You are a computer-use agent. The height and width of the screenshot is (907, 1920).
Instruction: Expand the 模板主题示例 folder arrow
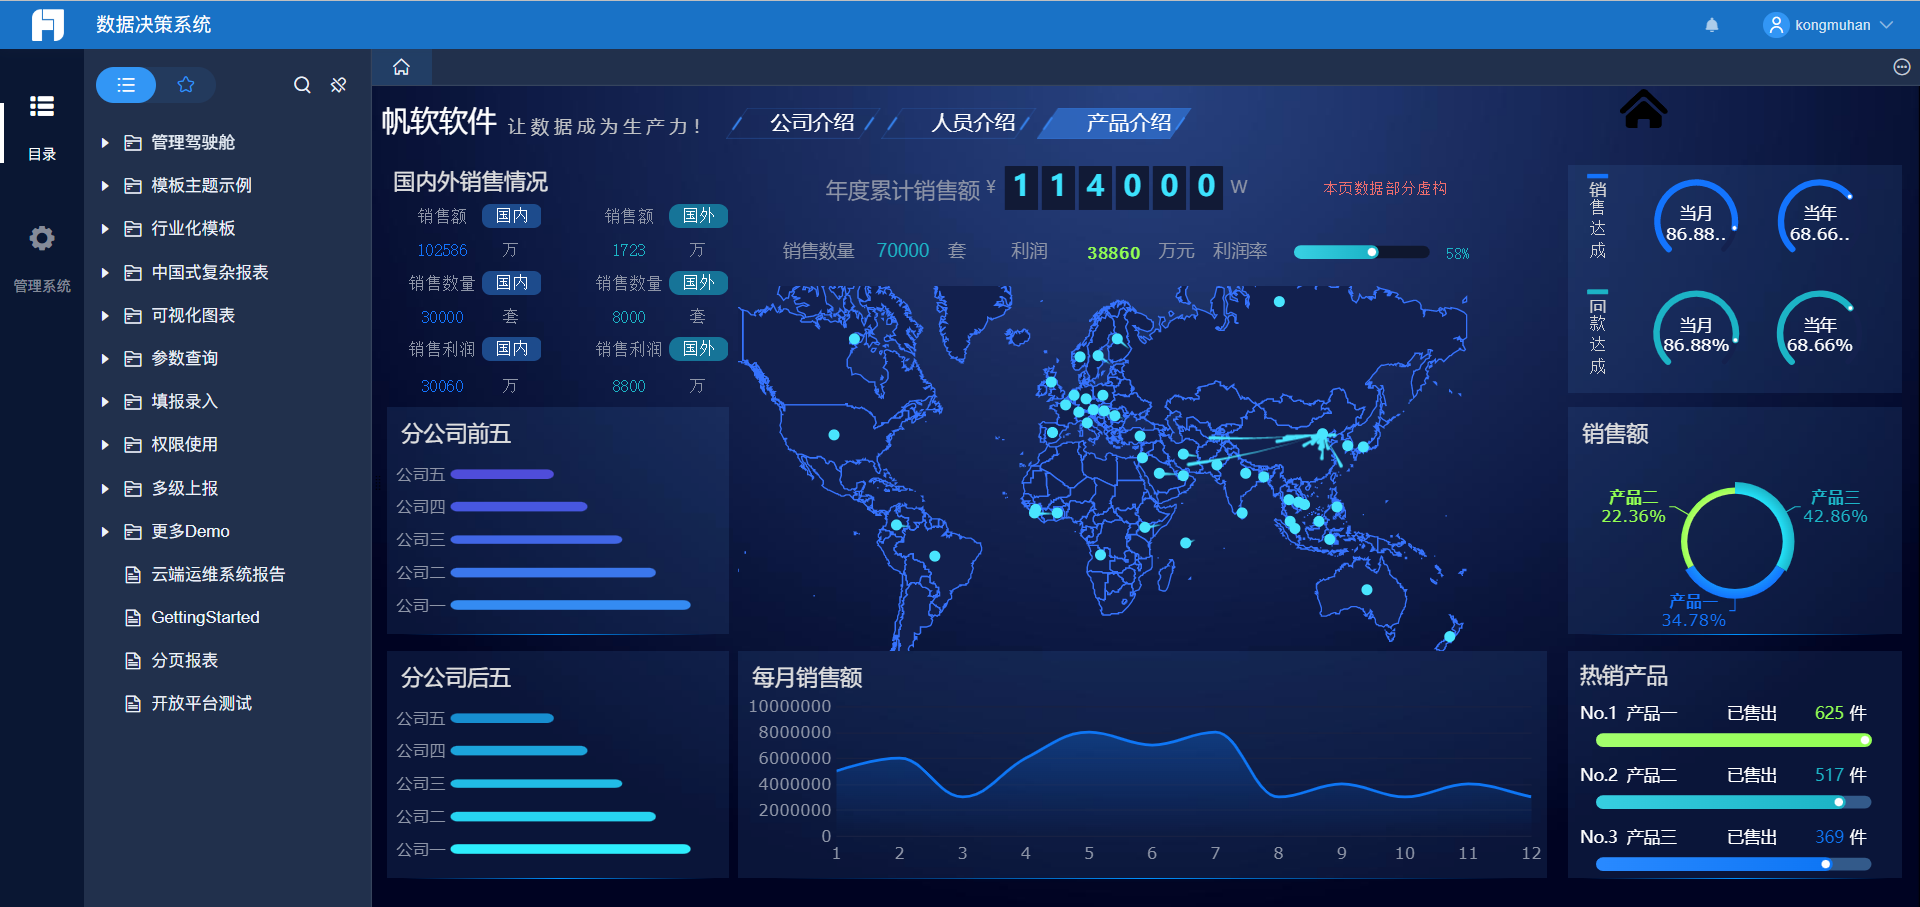click(x=105, y=186)
